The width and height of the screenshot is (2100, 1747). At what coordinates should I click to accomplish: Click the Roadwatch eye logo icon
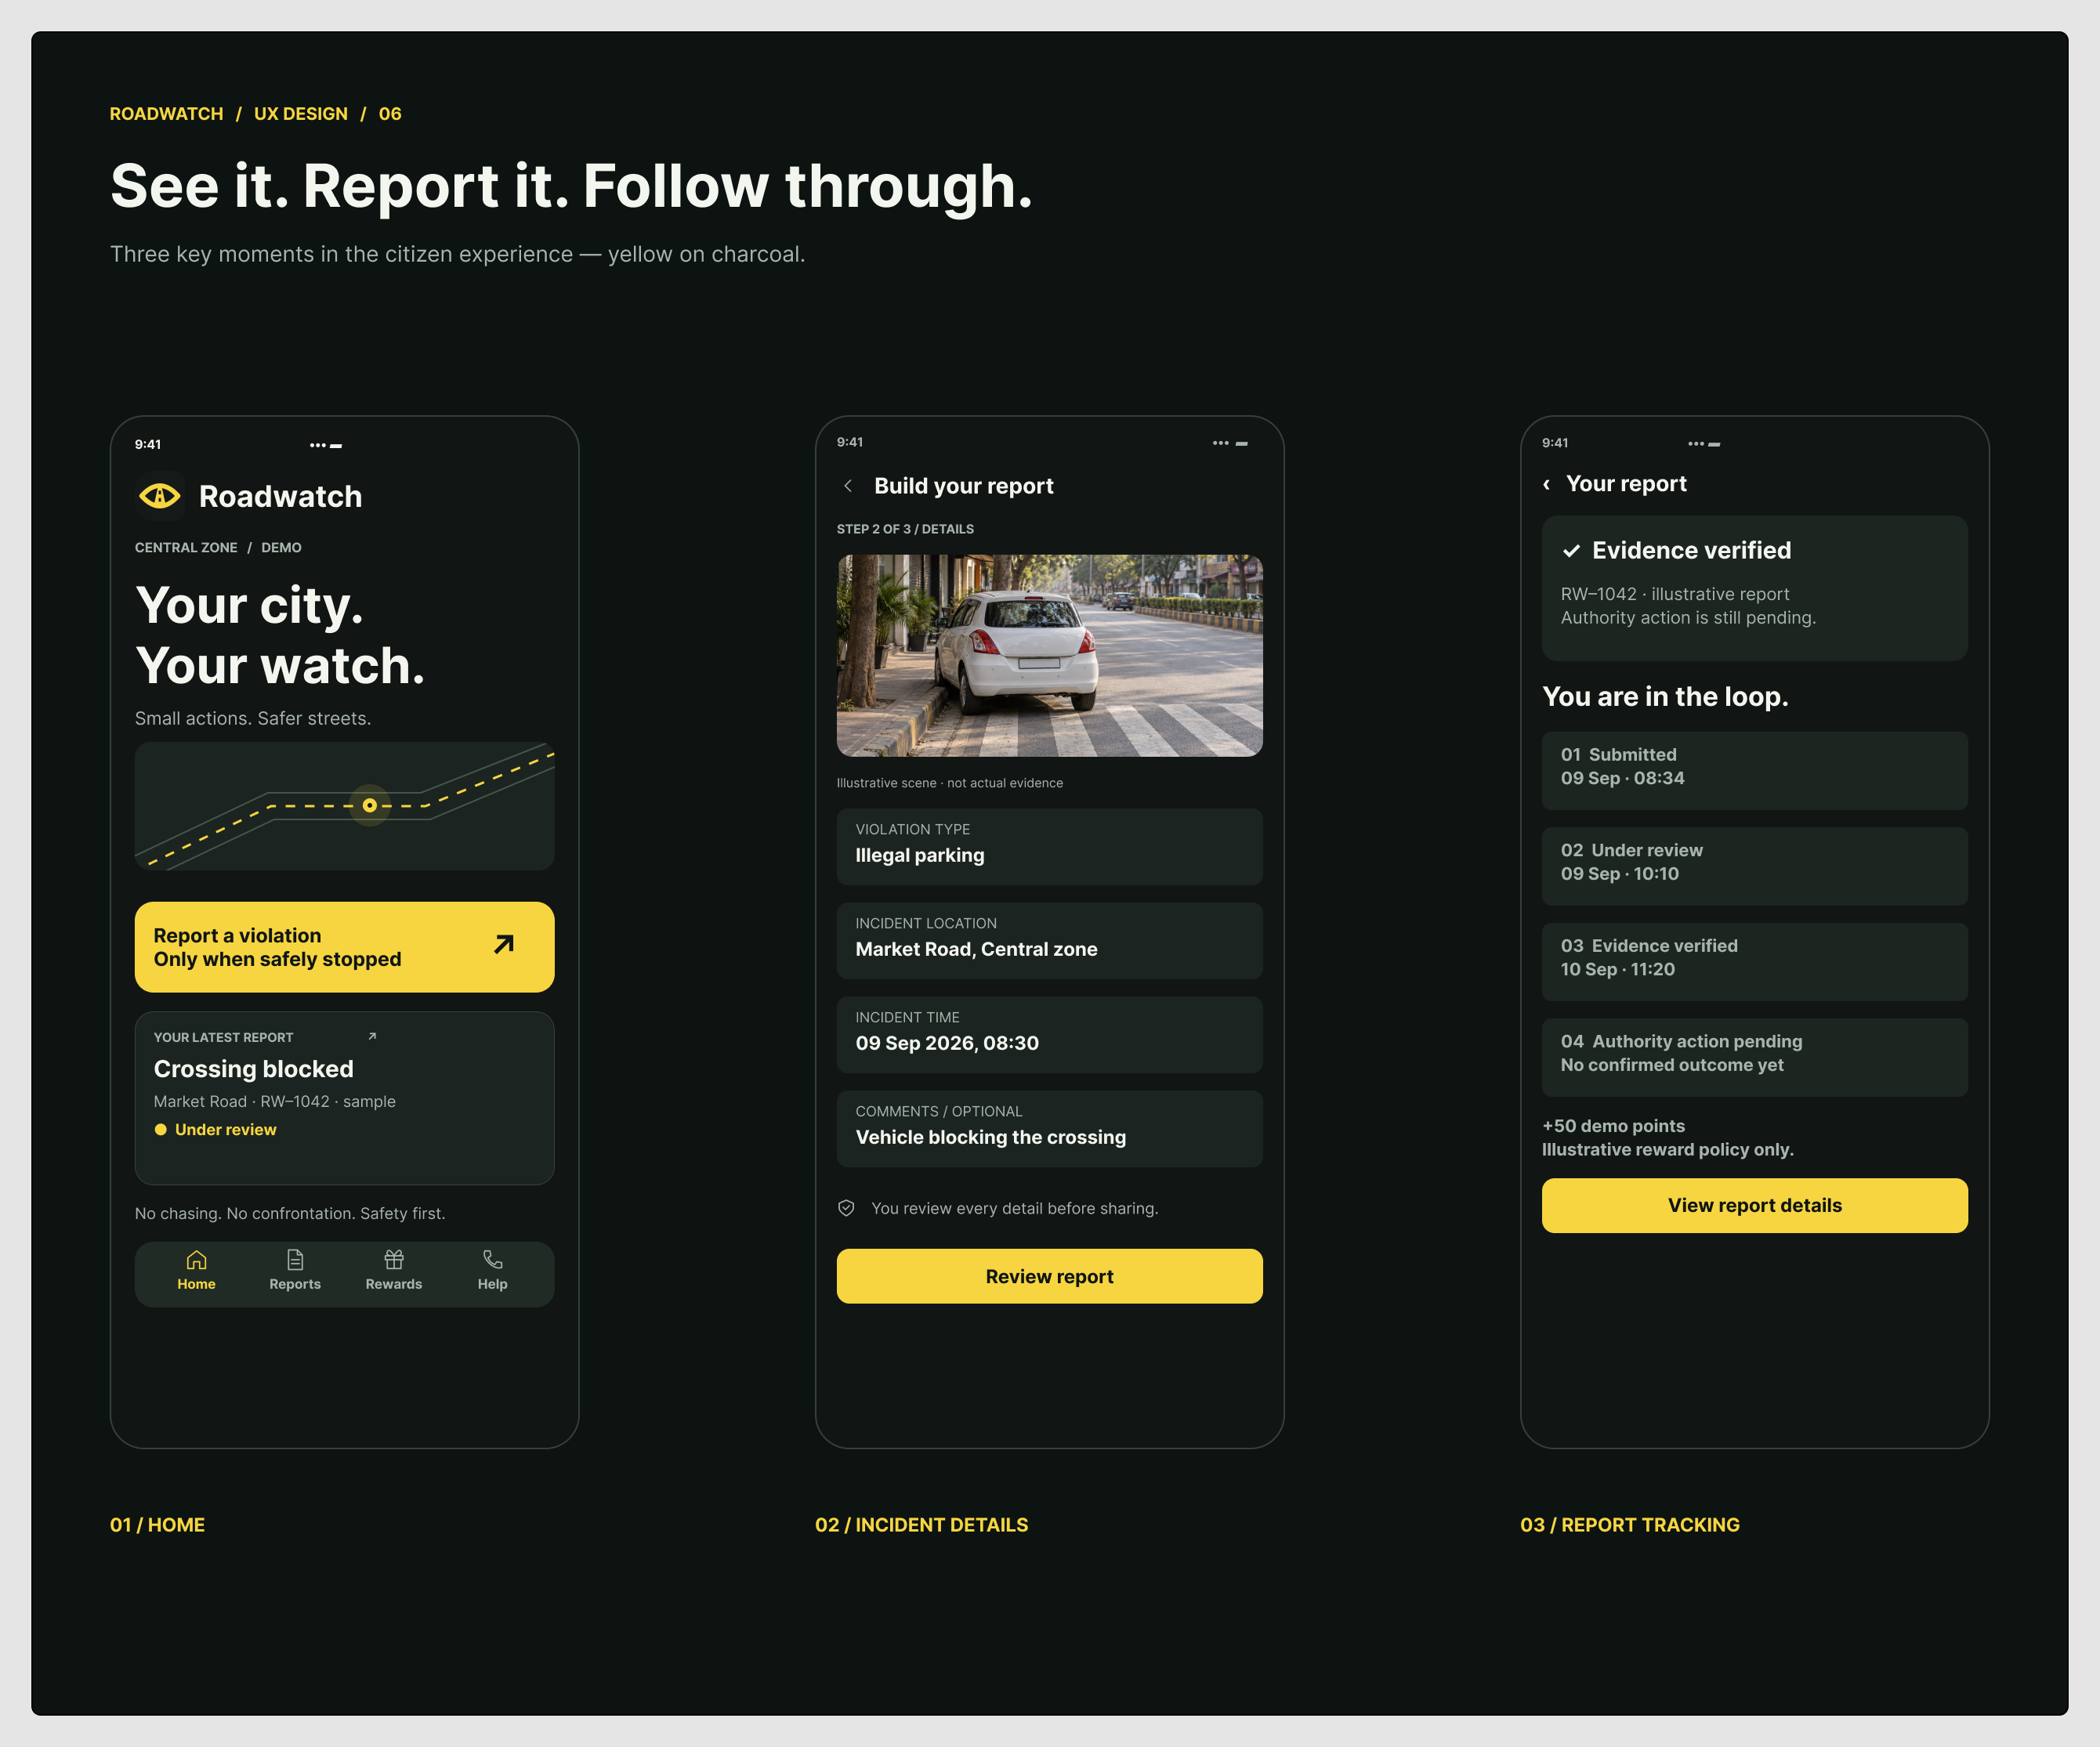click(160, 496)
